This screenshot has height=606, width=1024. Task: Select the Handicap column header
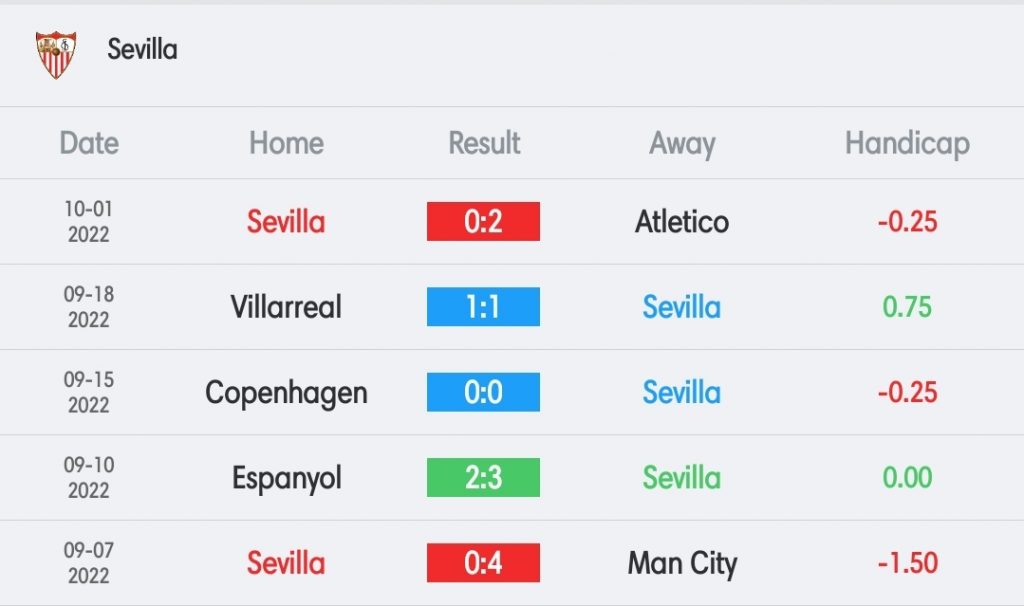point(907,144)
